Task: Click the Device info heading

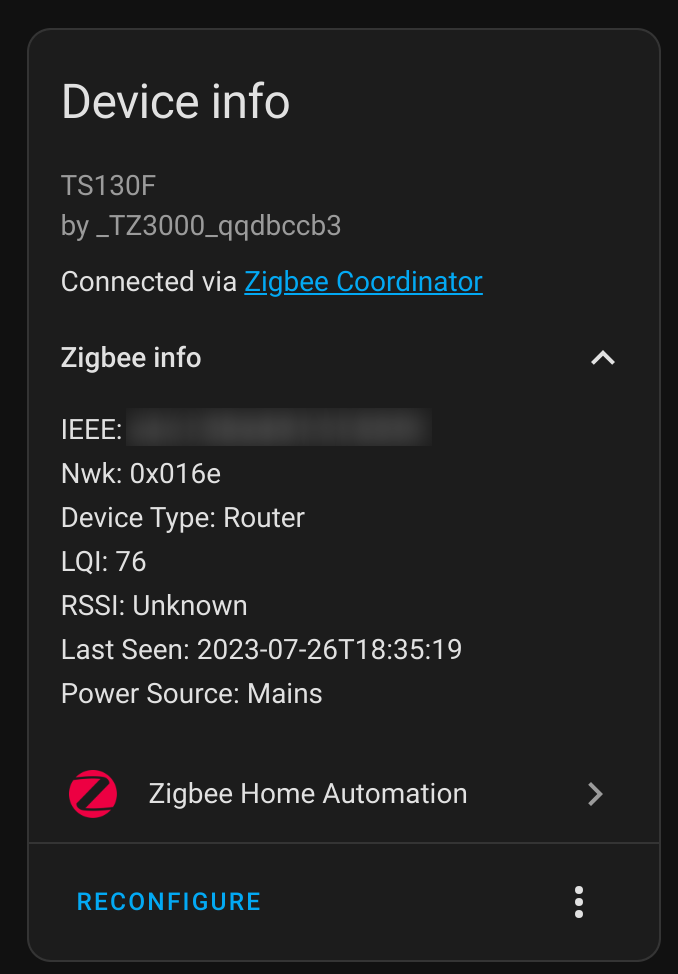Action: 175,101
